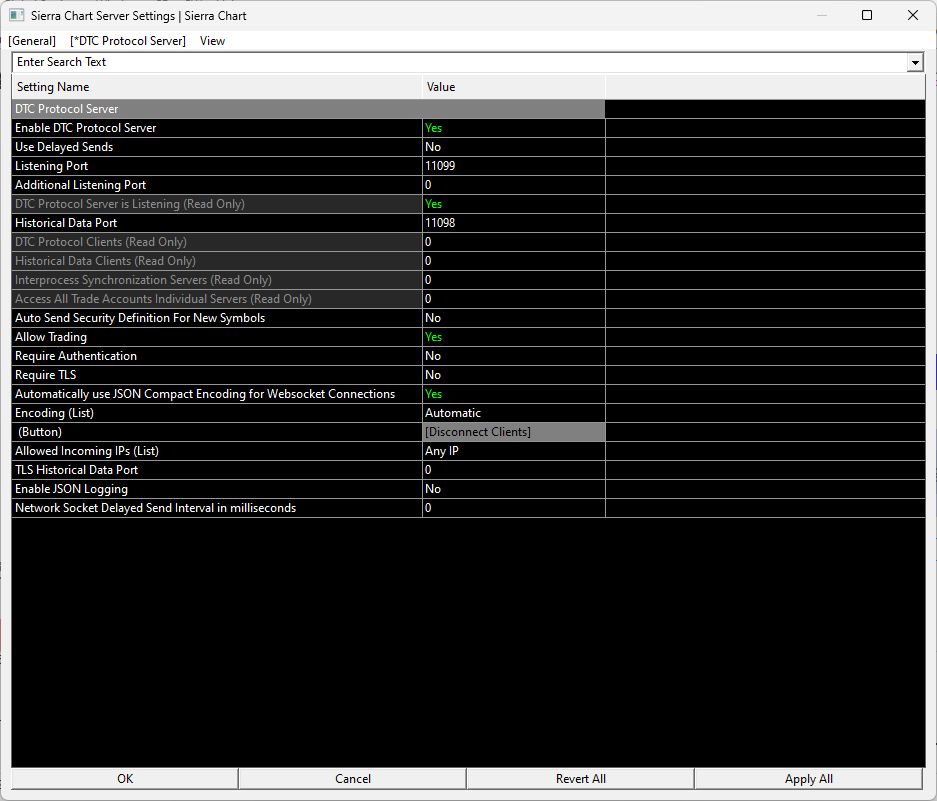Click the Revert All button

pos(580,779)
